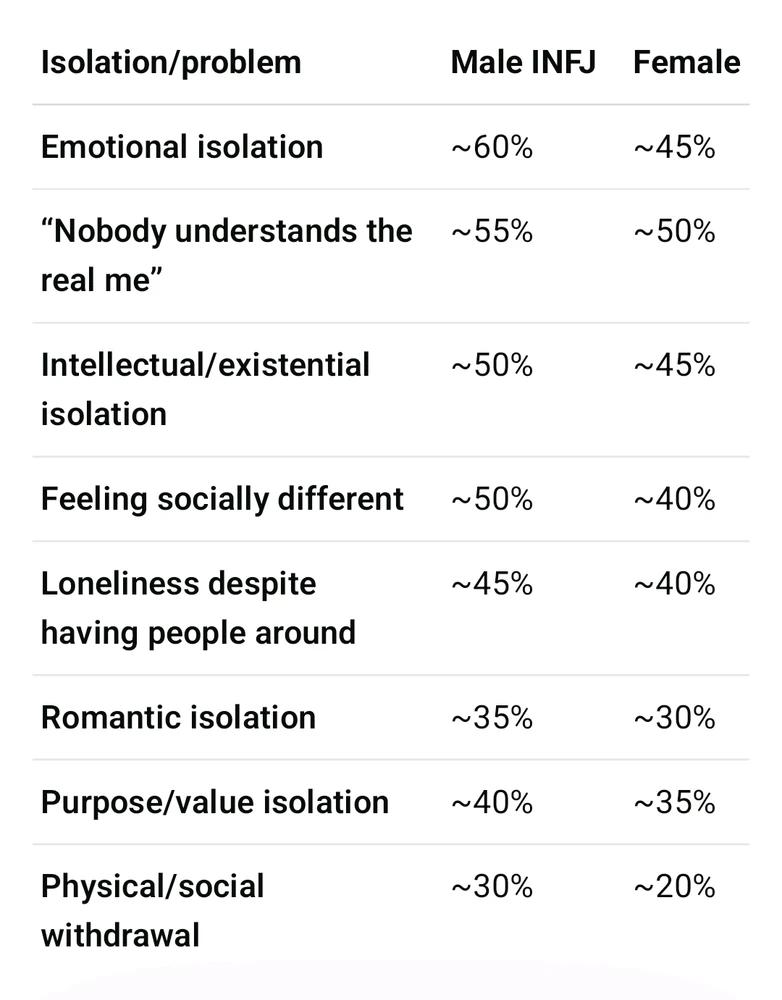Image resolution: width=782 pixels, height=1000 pixels.
Task: Select the ~45% emotional isolation female value
Action: 674,147
